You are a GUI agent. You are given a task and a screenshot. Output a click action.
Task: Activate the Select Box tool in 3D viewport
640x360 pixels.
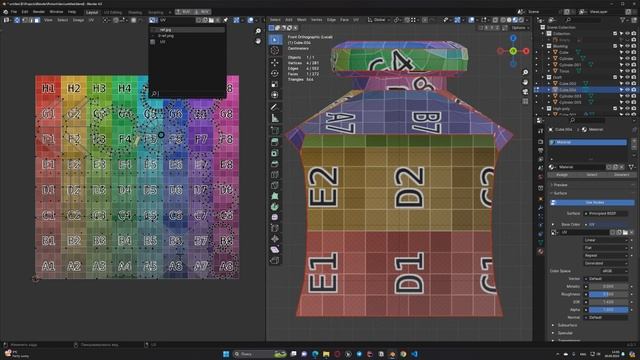click(x=275, y=39)
